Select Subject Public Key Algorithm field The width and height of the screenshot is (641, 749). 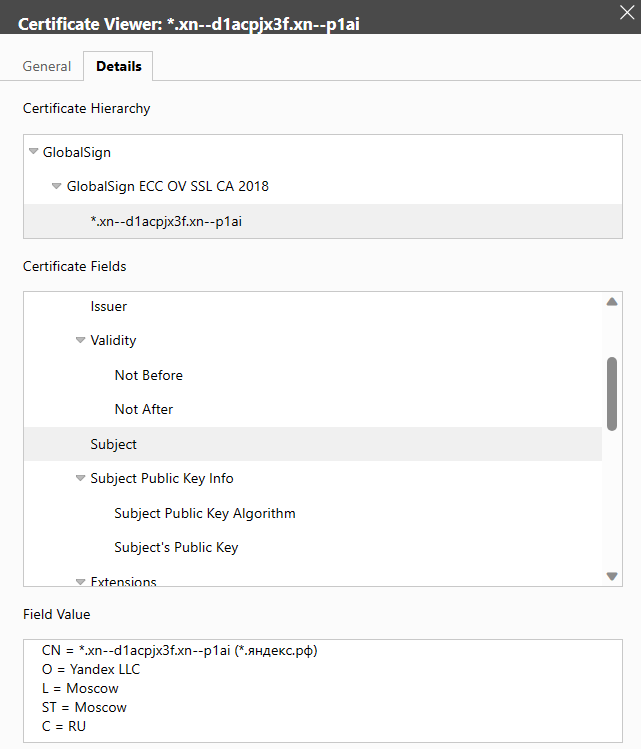point(205,514)
